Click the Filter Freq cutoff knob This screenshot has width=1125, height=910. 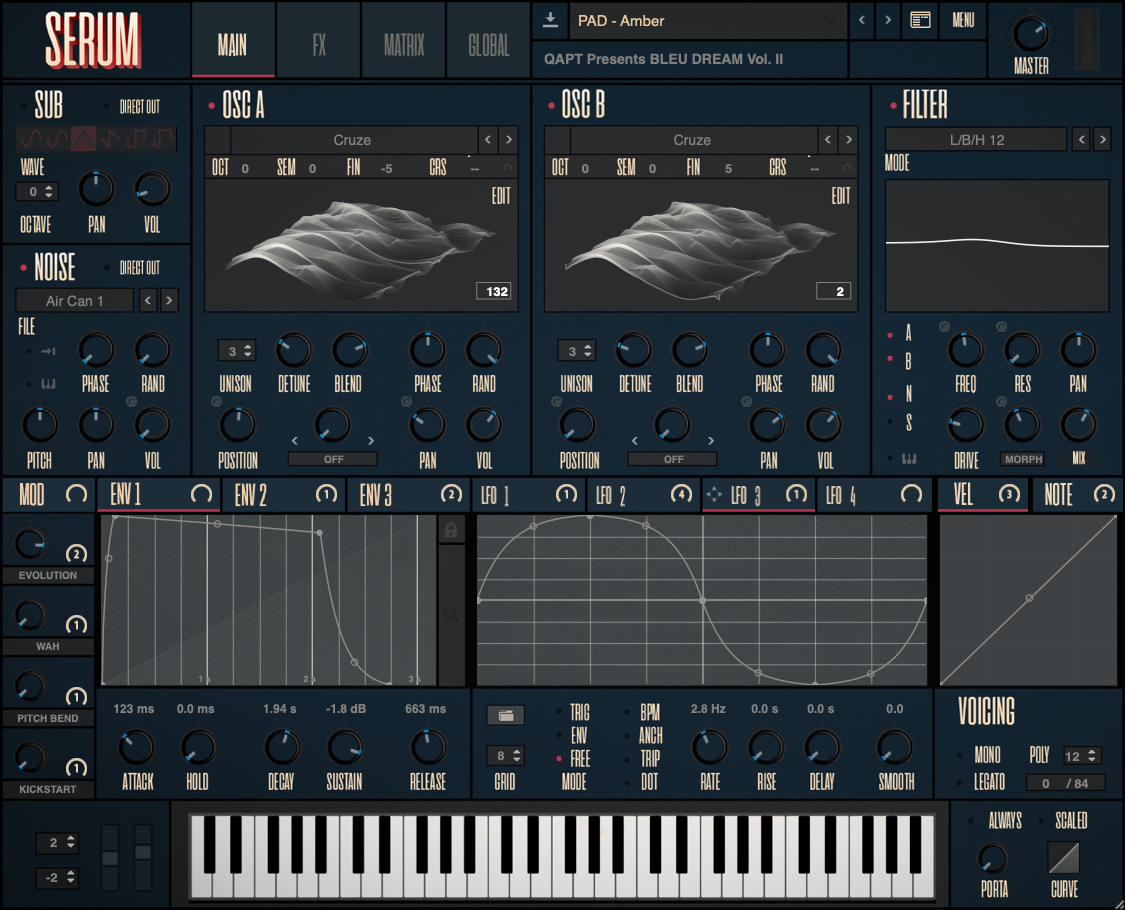[966, 350]
